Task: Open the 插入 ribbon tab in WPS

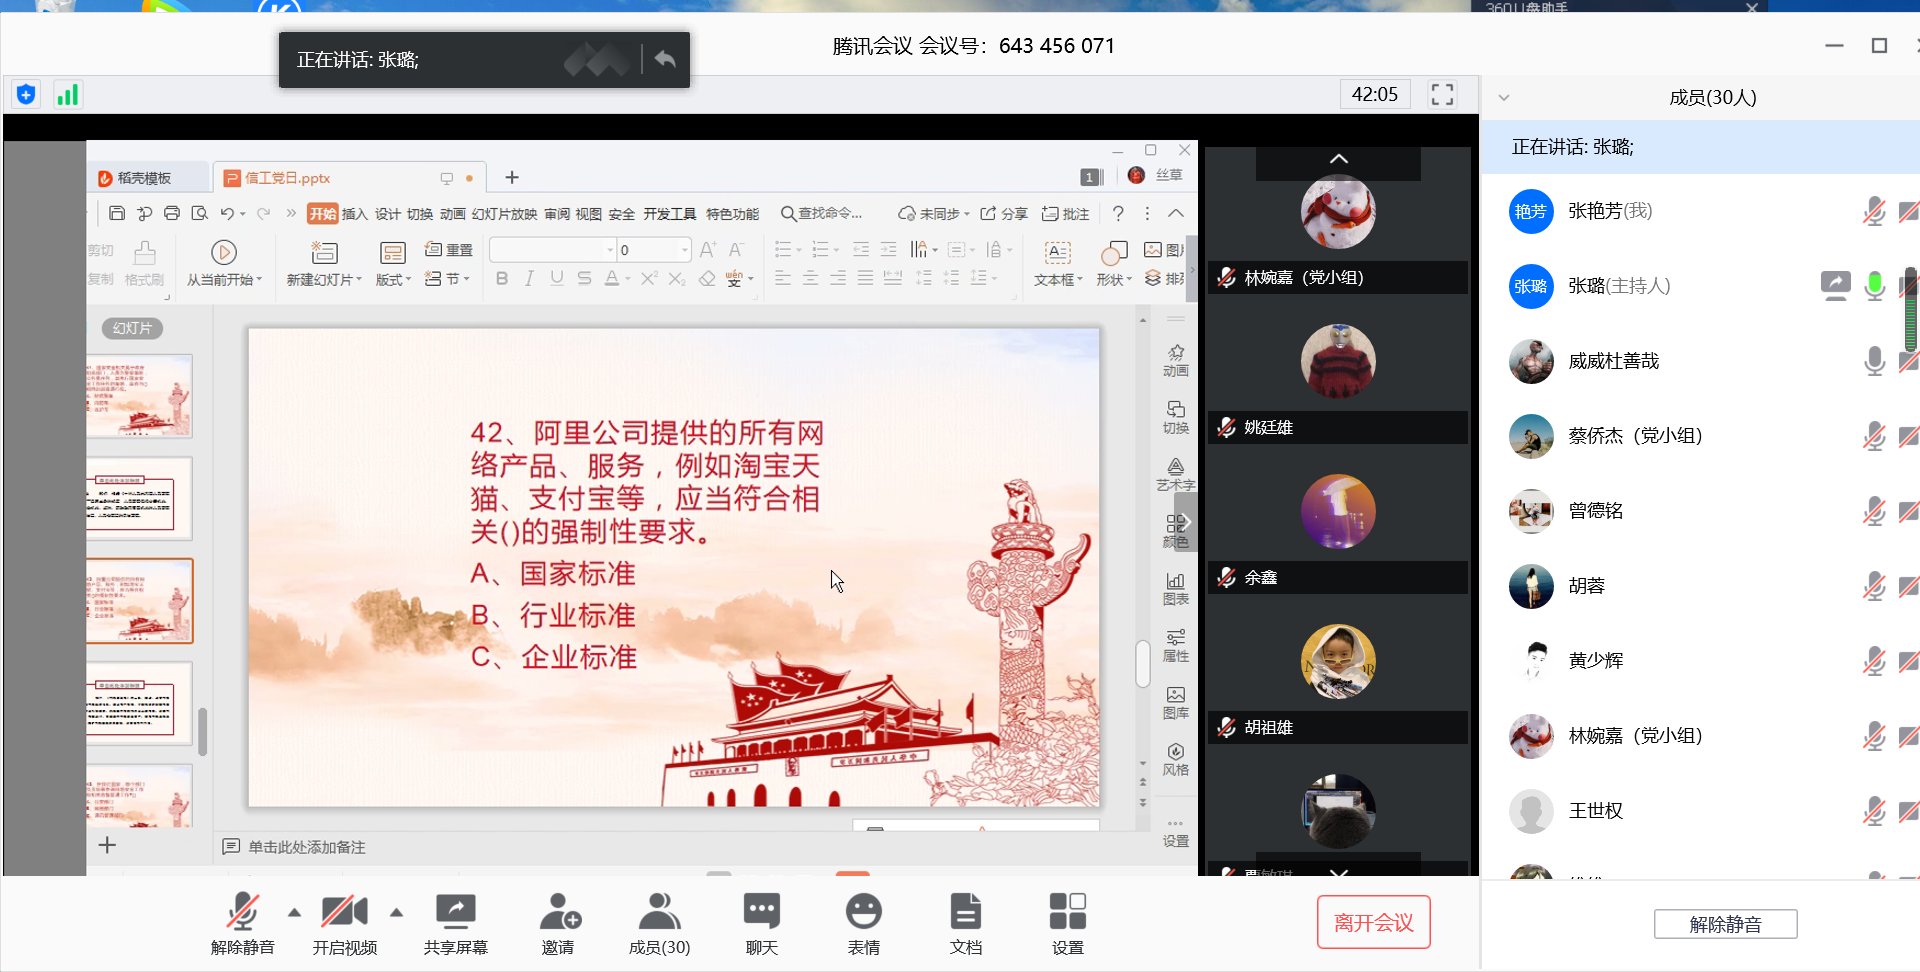Action: click(x=355, y=214)
